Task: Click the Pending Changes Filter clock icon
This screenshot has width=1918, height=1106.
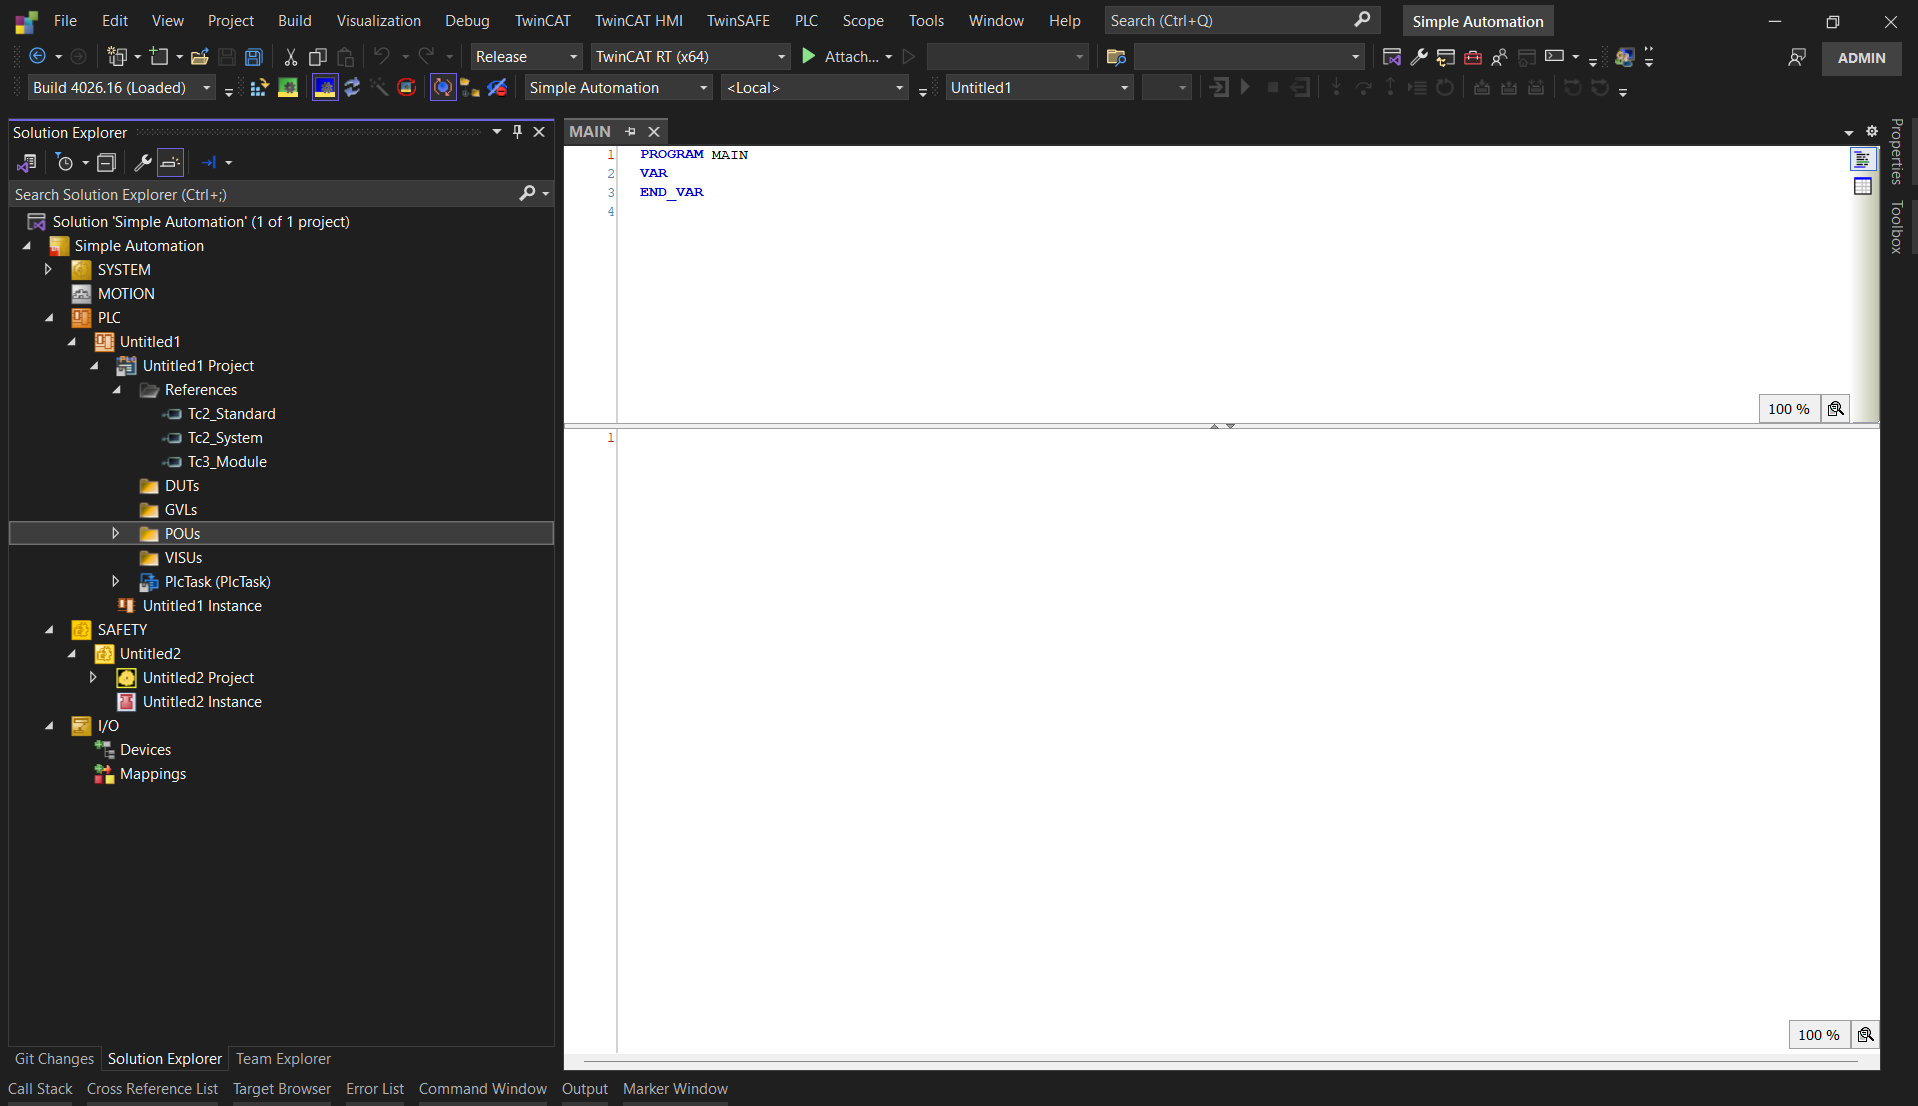Action: tap(65, 163)
